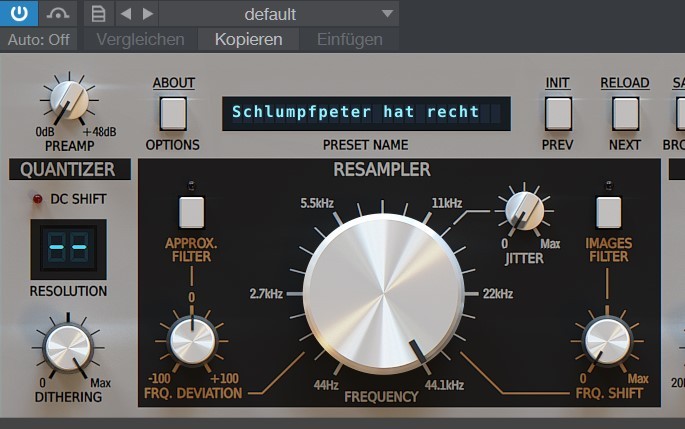Click the sidechain routing icon
This screenshot has height=429, width=685.
pos(59,14)
